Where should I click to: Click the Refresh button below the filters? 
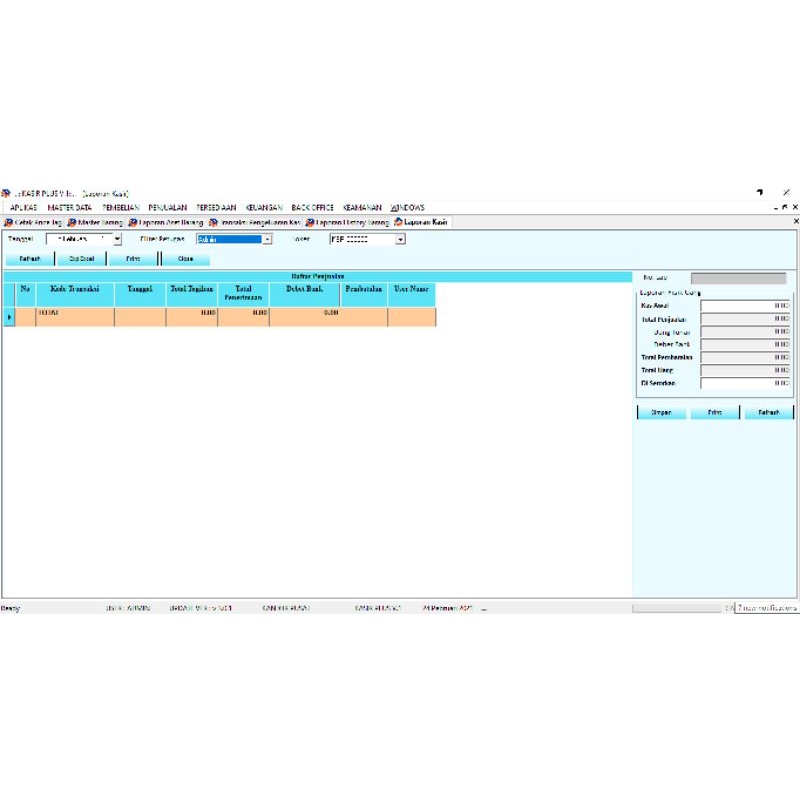click(29, 258)
